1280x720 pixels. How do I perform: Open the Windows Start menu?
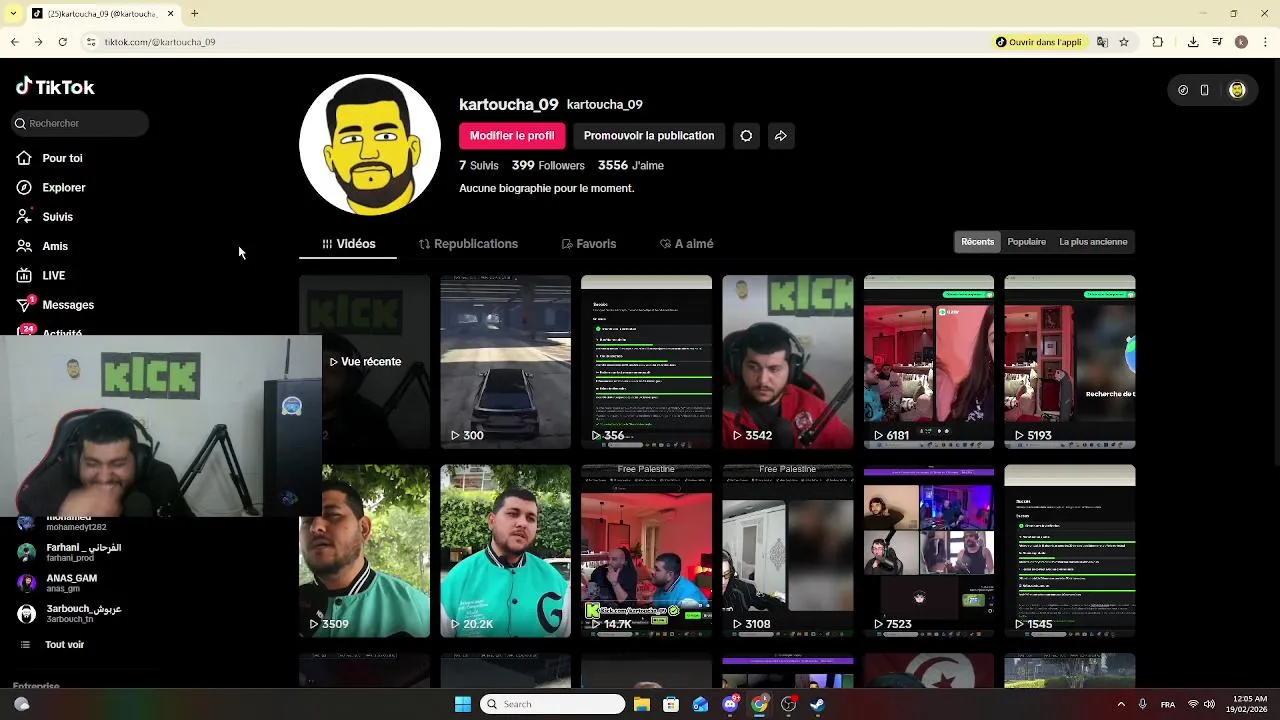pyautogui.click(x=462, y=704)
